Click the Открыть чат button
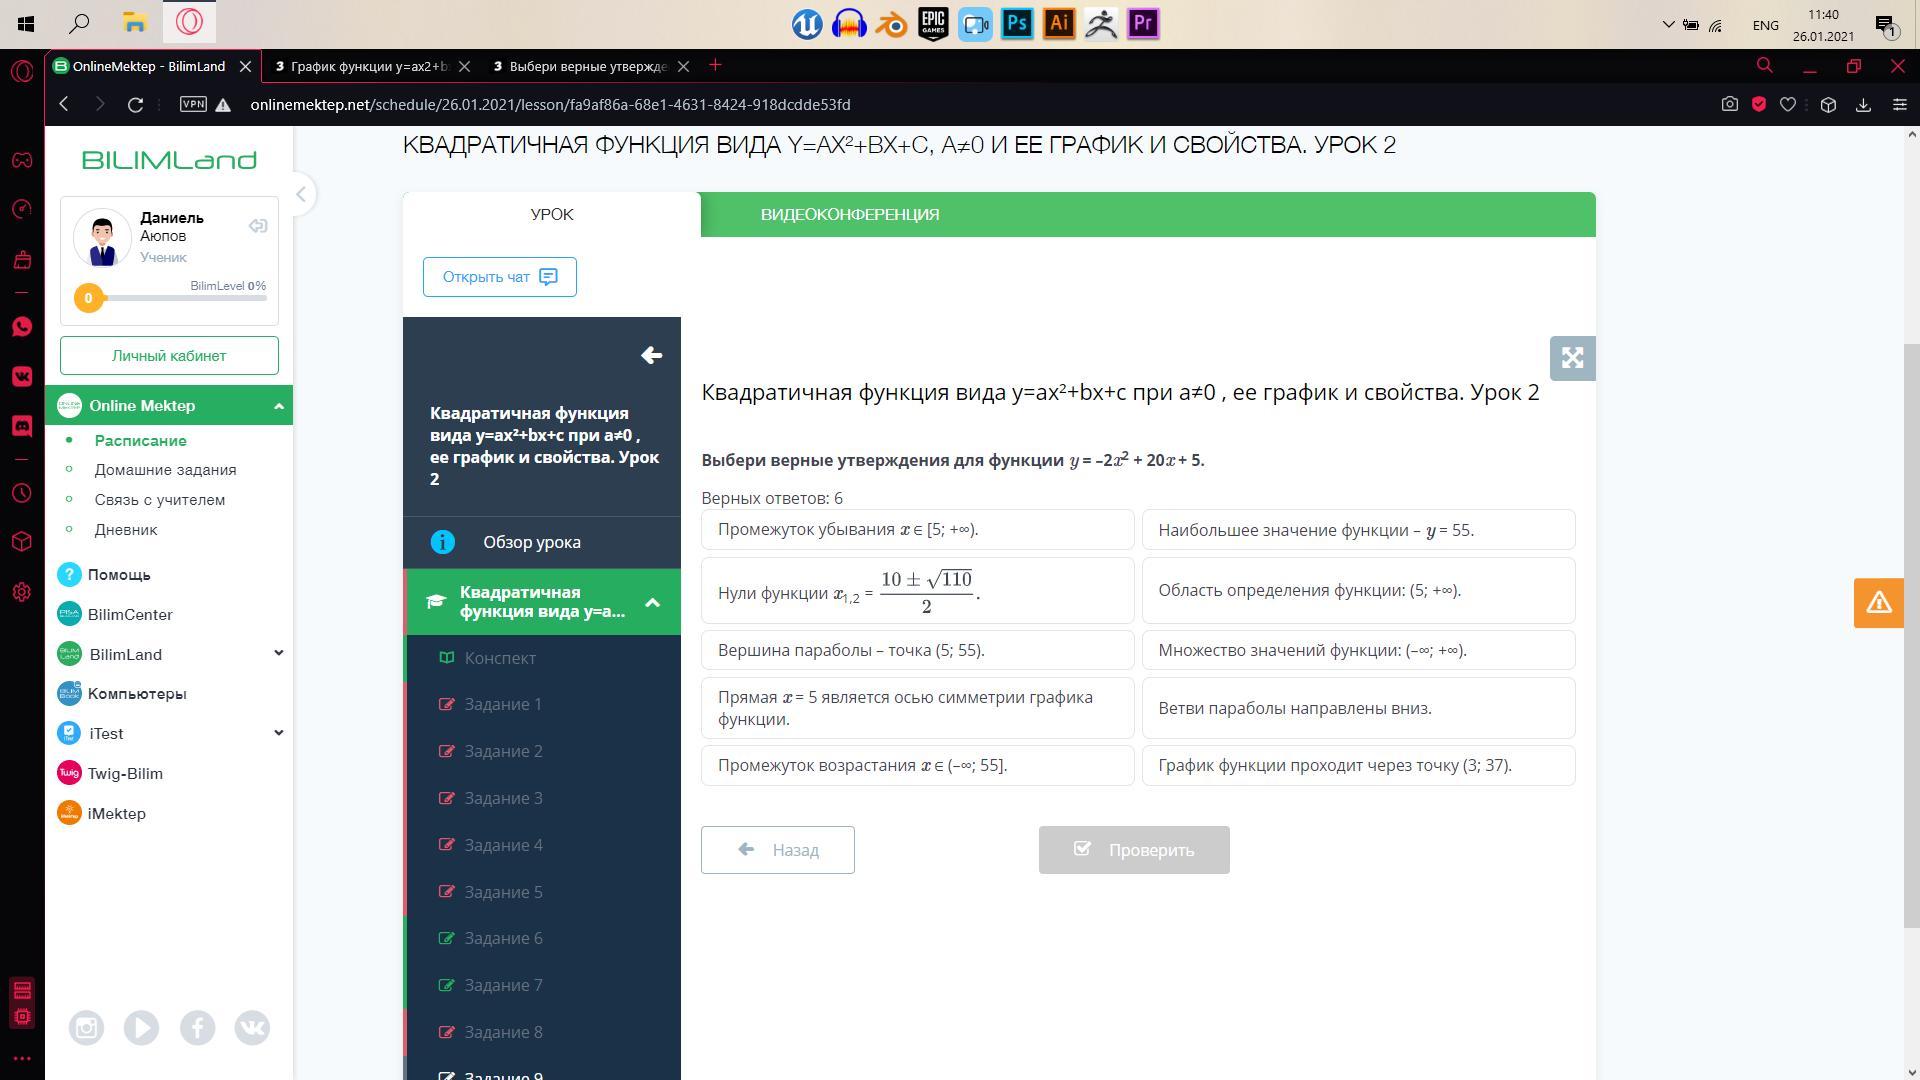This screenshot has width=1920, height=1080. click(x=499, y=277)
